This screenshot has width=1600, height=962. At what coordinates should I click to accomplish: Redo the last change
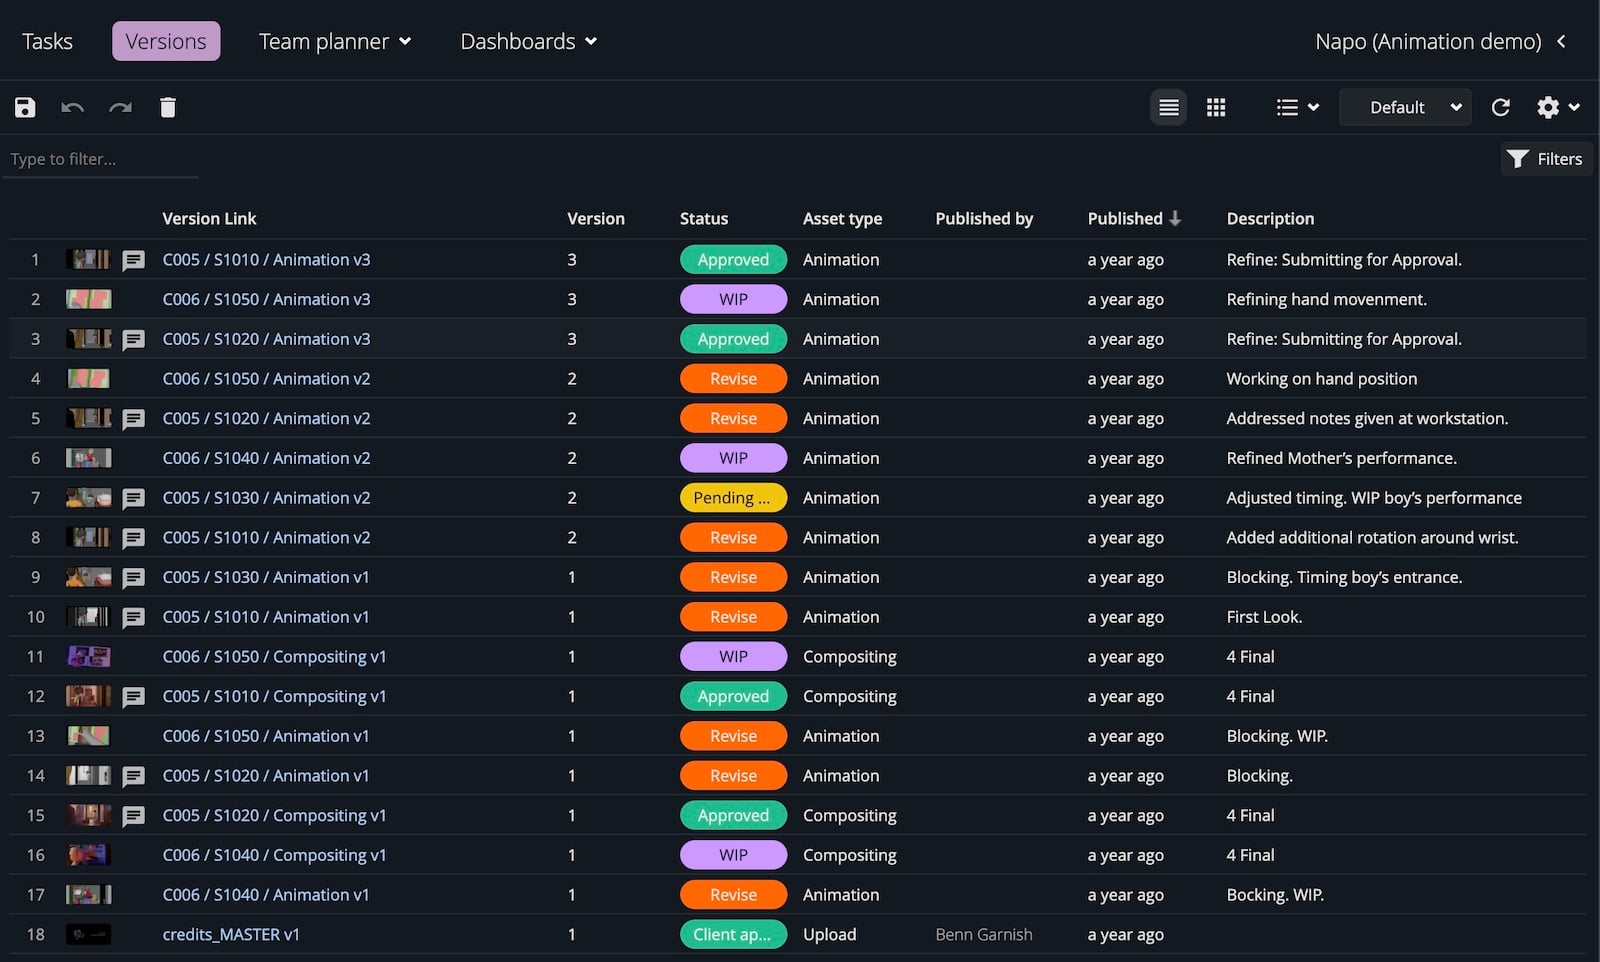119,107
